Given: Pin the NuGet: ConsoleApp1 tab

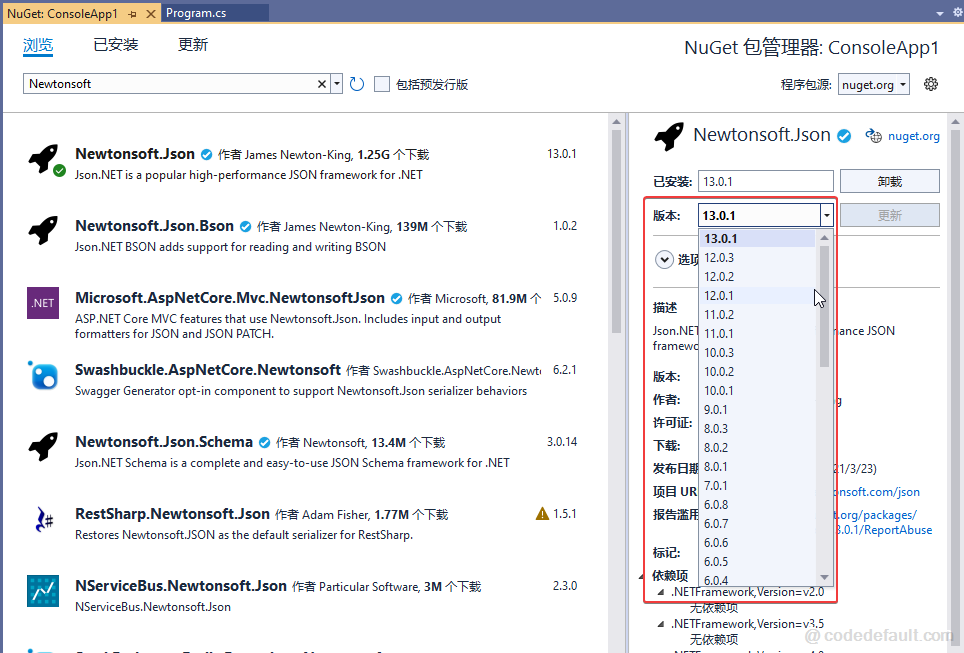Looking at the screenshot, I should [x=132, y=14].
